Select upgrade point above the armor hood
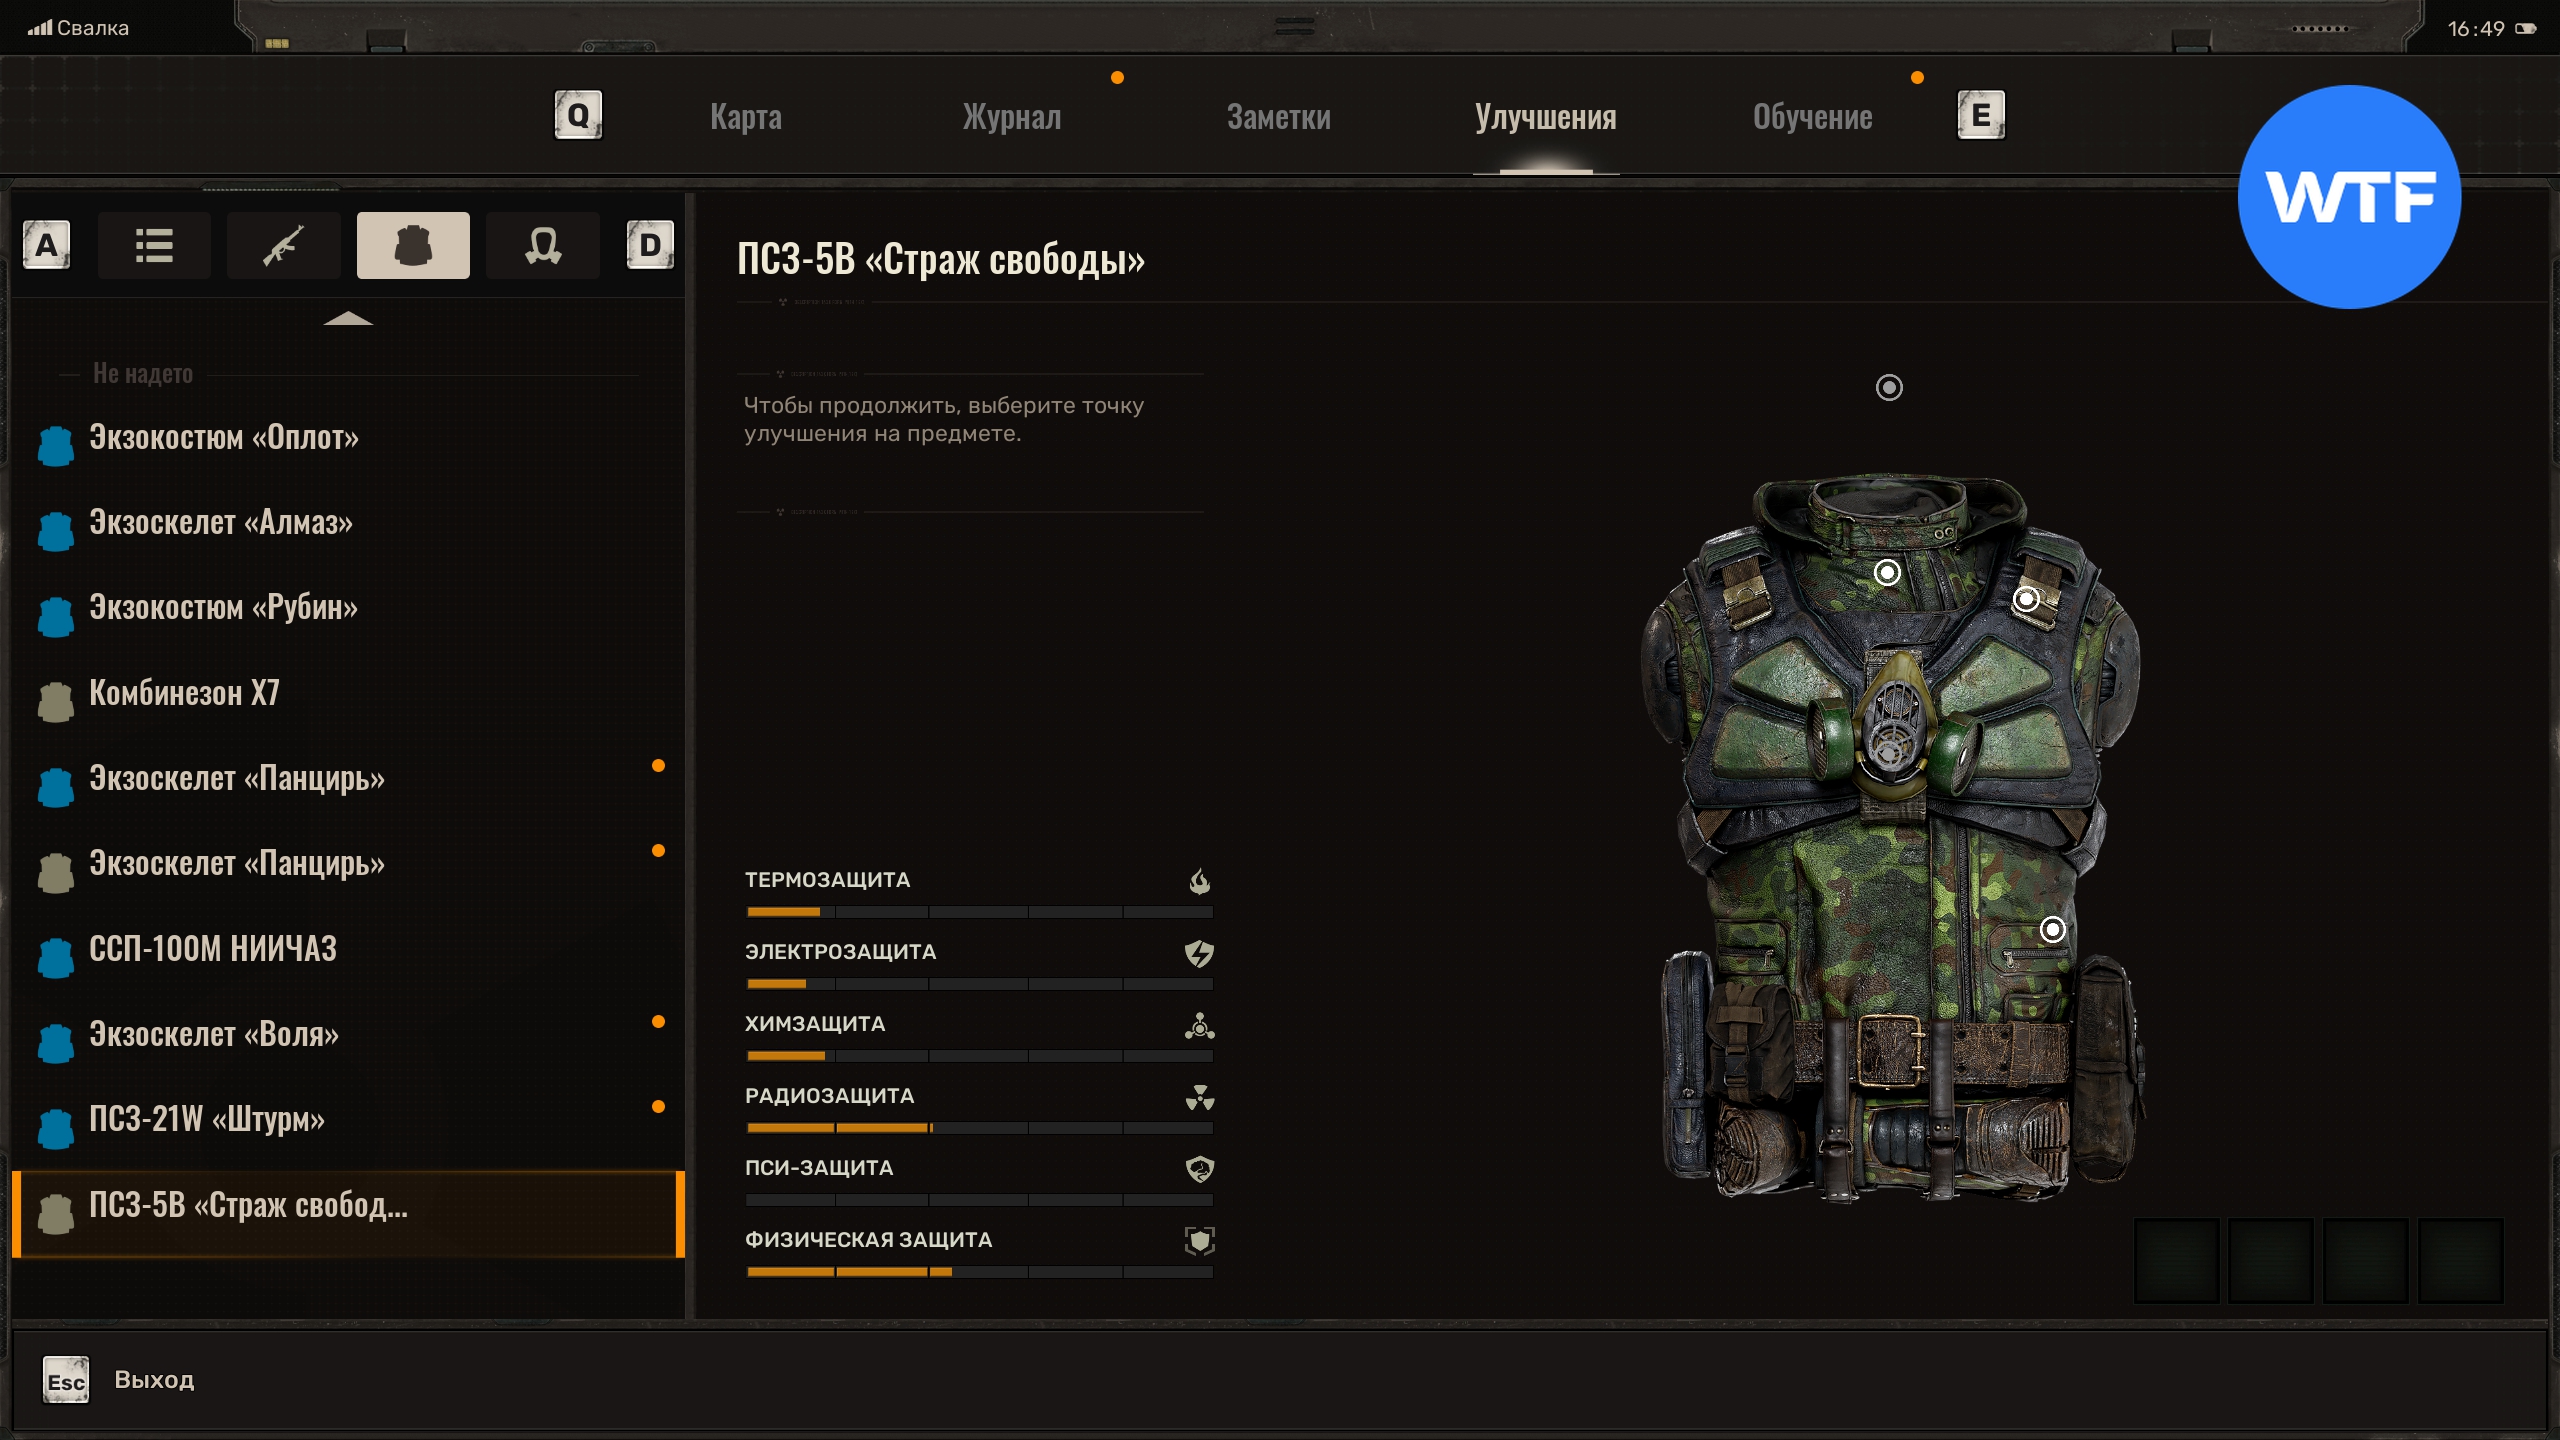 tap(1889, 387)
